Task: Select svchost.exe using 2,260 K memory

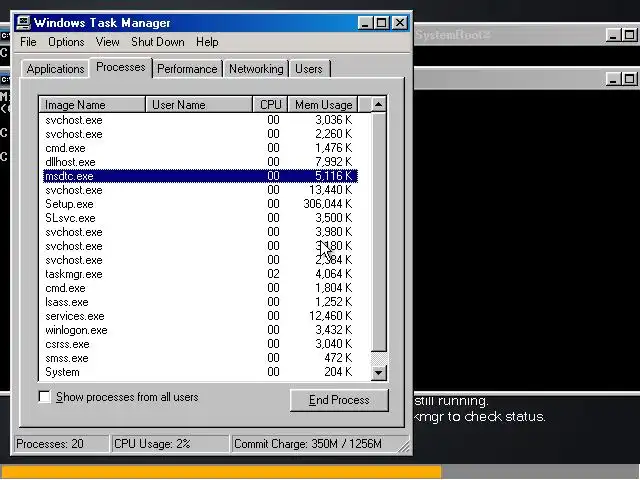Action: [200, 134]
